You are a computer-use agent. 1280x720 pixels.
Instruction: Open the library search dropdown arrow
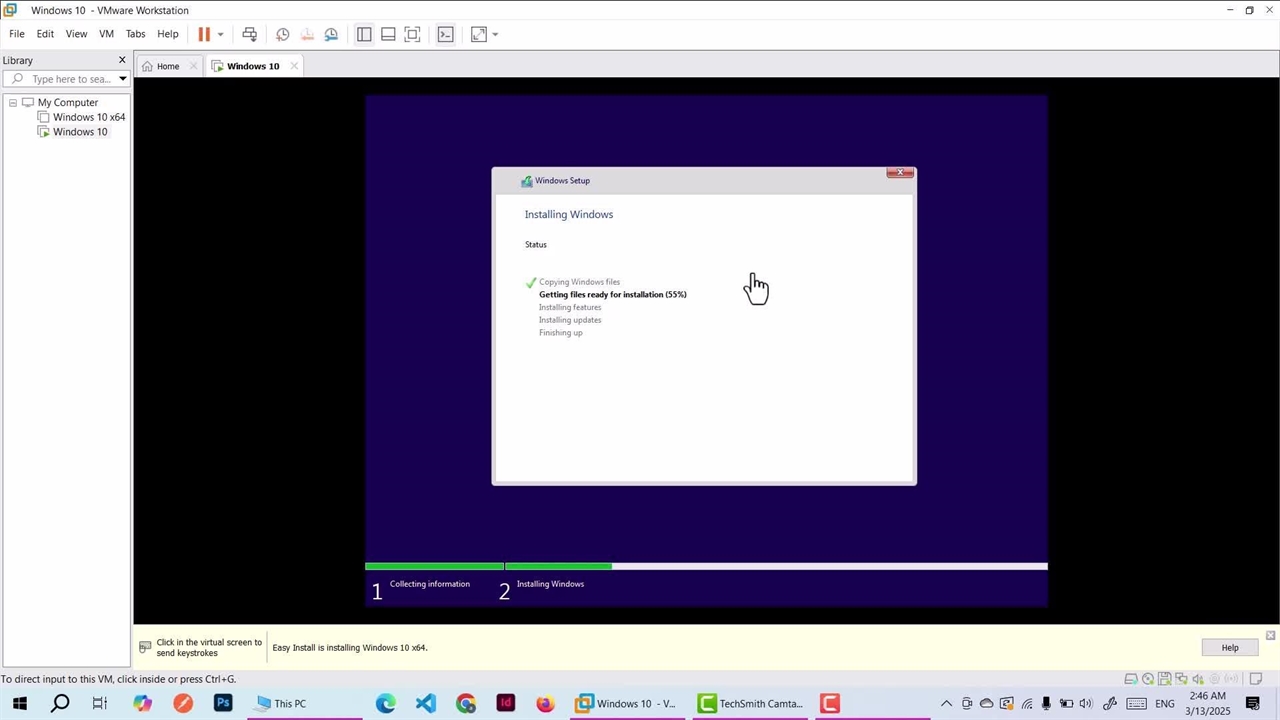pyautogui.click(x=123, y=79)
